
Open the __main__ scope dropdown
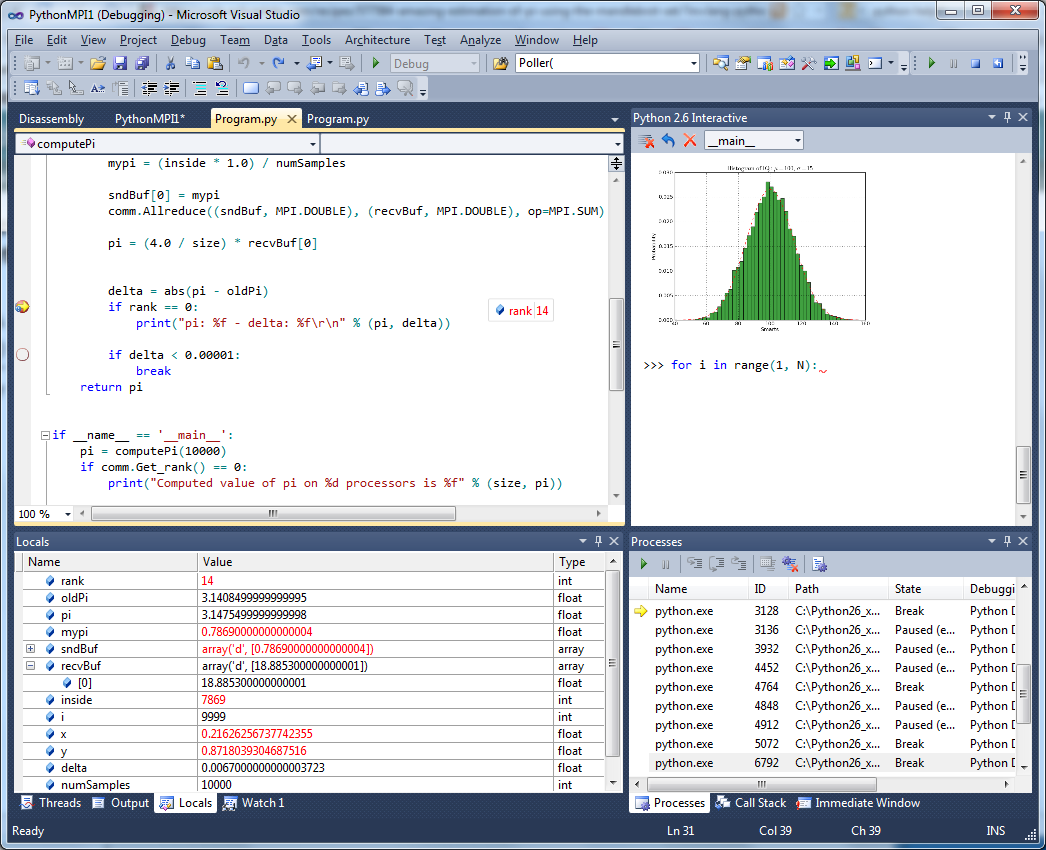pos(796,141)
